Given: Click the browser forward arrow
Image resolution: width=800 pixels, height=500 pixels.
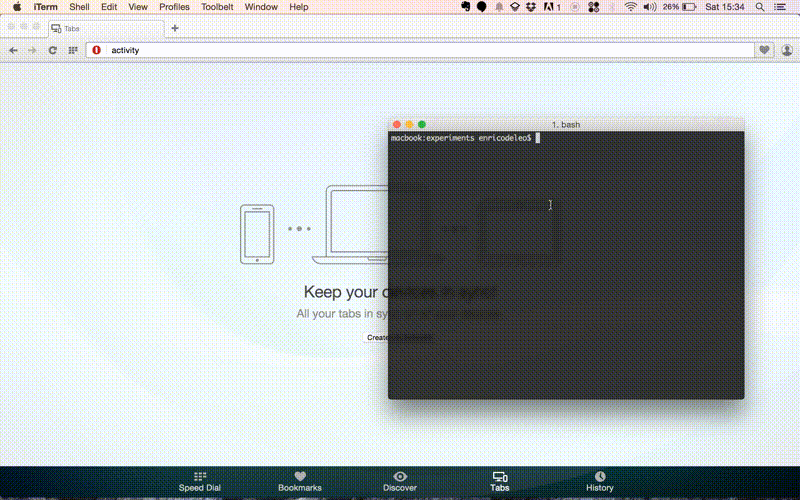Looking at the screenshot, I should [x=33, y=50].
